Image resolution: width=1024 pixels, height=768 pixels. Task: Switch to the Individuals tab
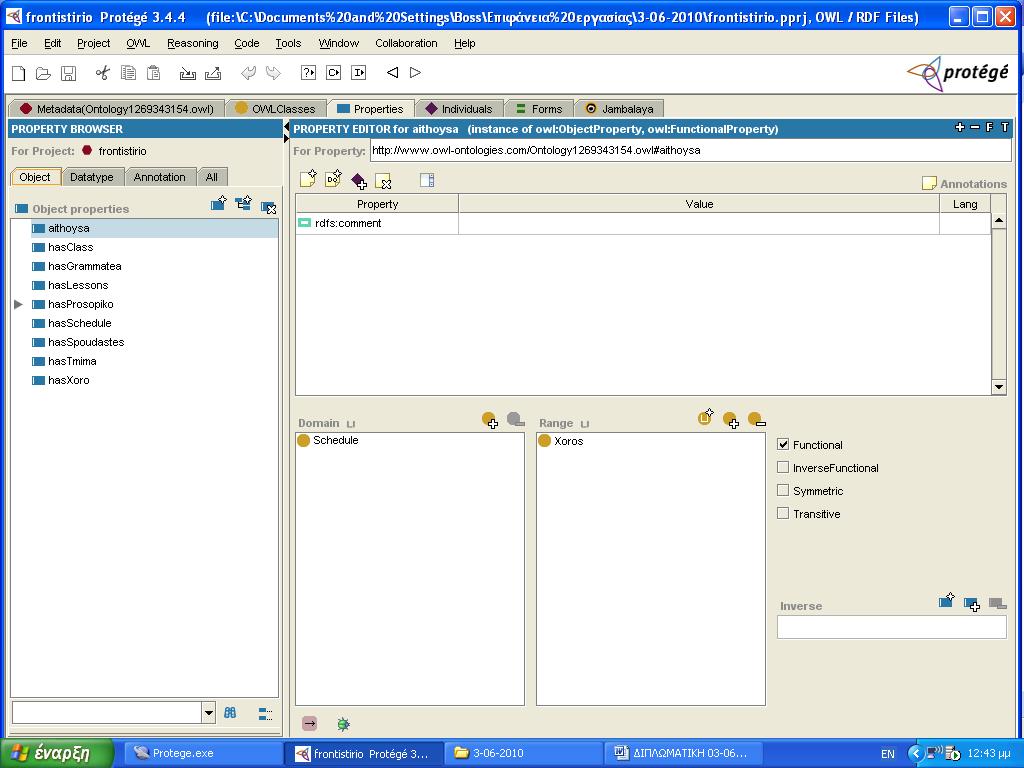pos(459,108)
